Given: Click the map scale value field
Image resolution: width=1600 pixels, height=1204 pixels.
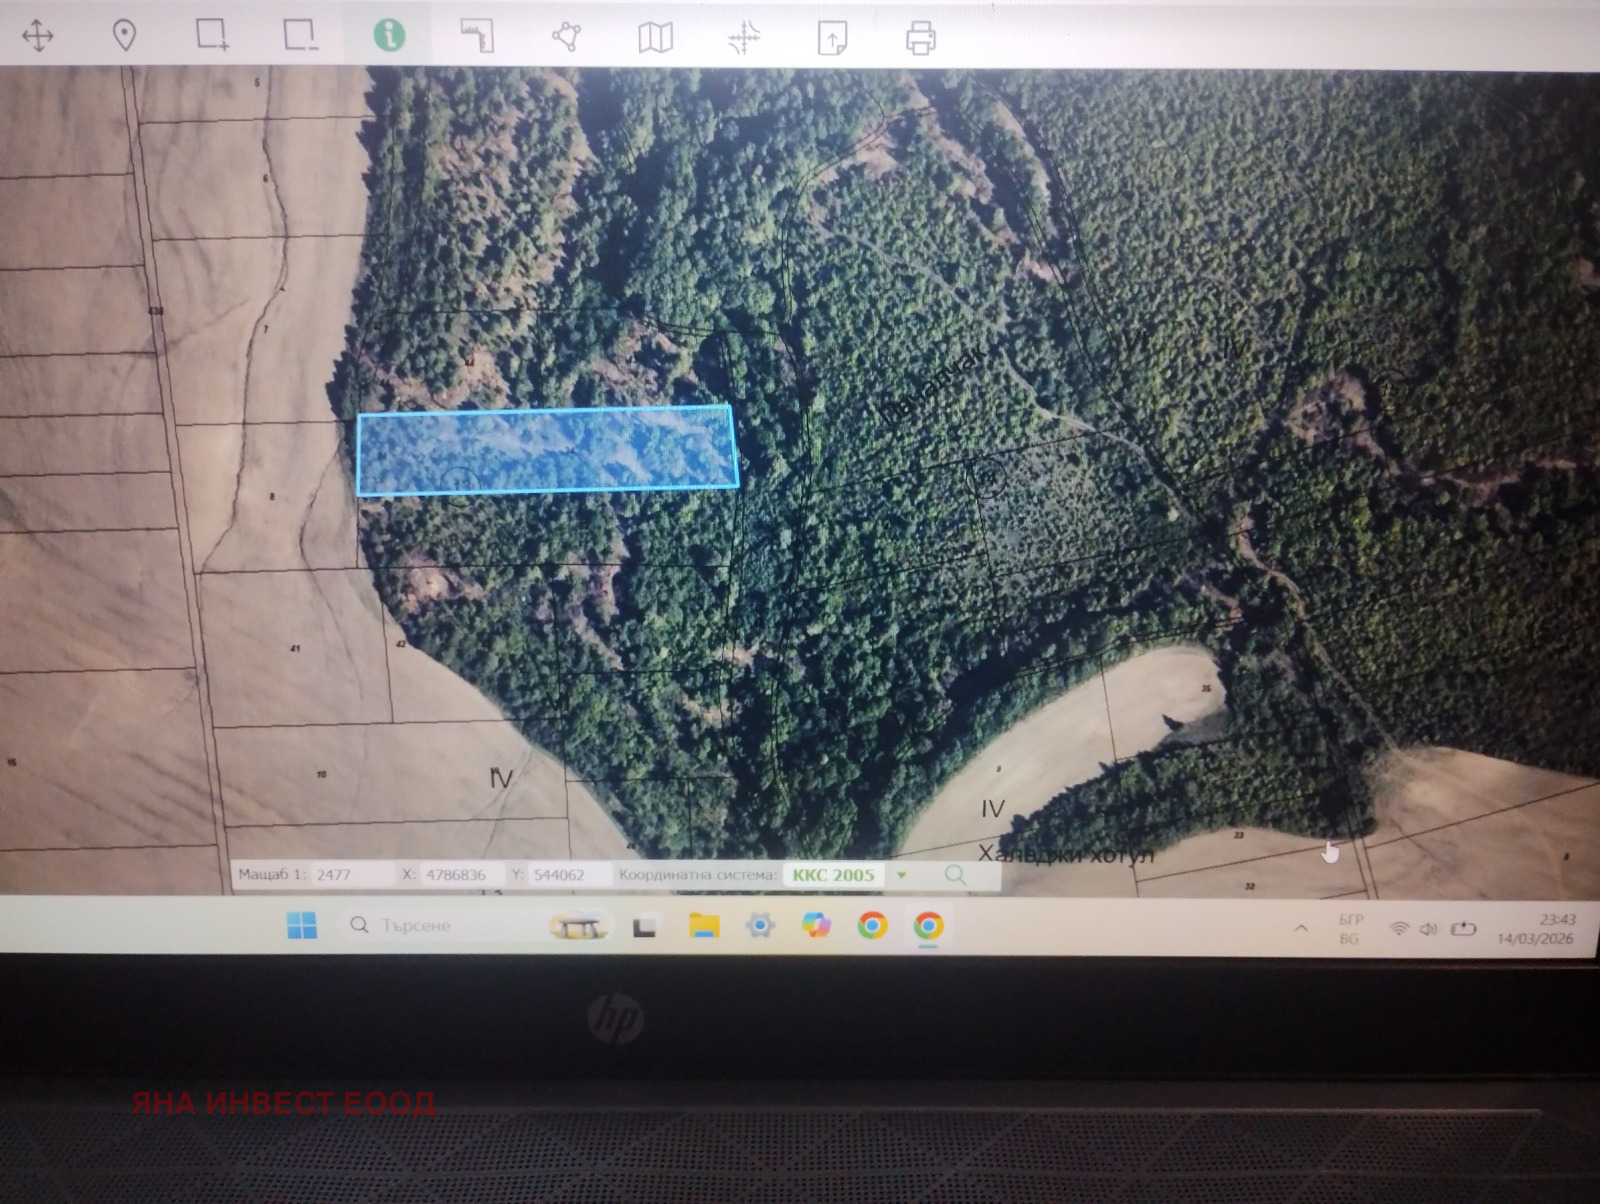Looking at the screenshot, I should (350, 874).
